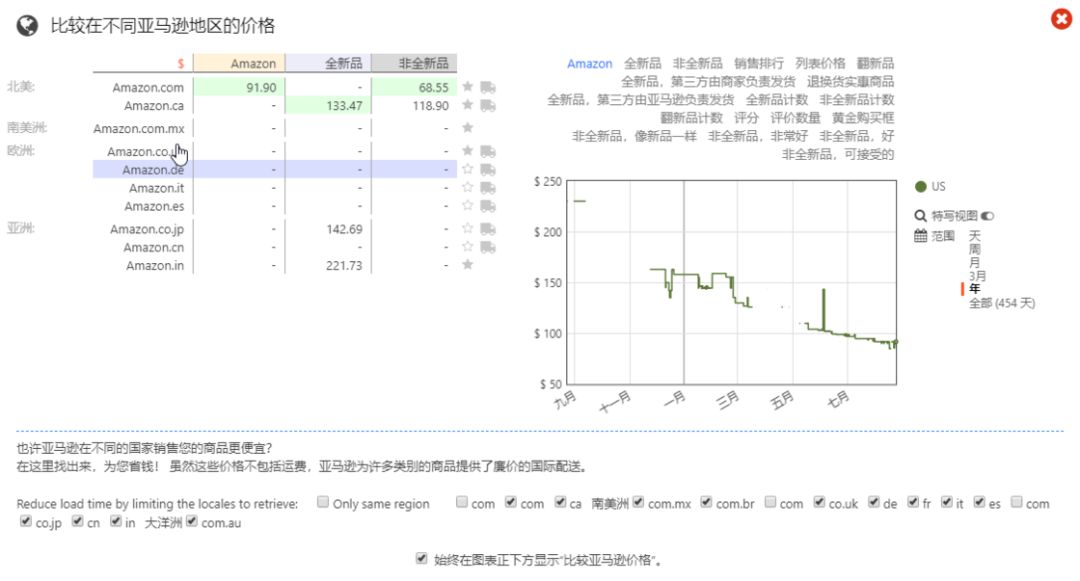Toggle the 退换货实惠商品 chart legend link
The width and height of the screenshot is (1080, 581).
click(x=851, y=81)
